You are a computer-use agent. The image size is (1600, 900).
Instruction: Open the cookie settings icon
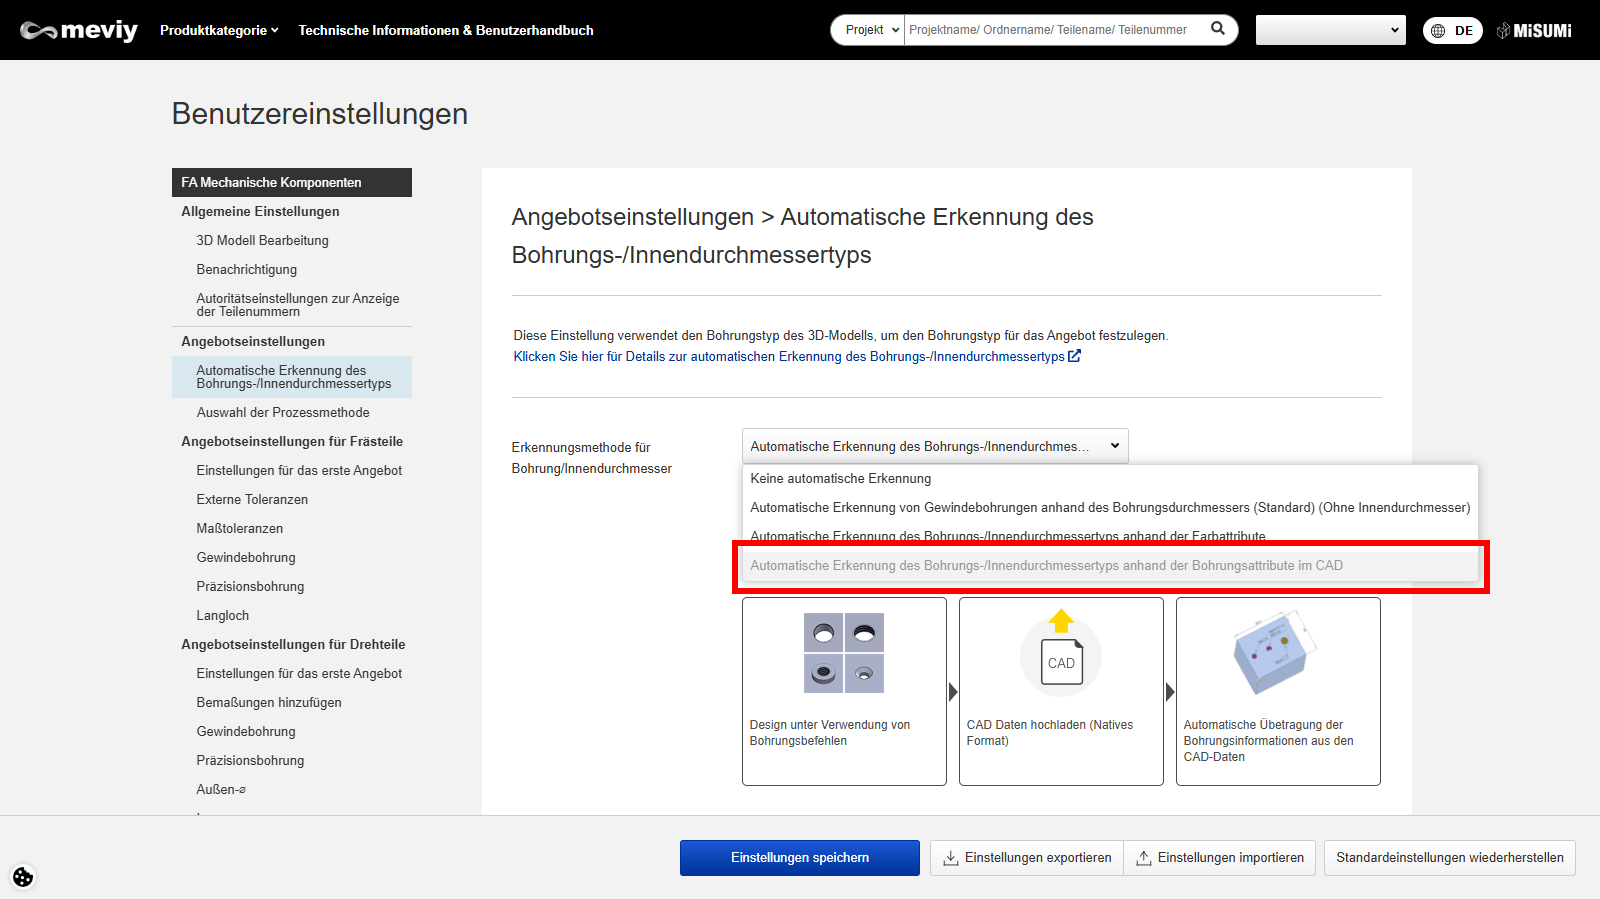coord(23,877)
